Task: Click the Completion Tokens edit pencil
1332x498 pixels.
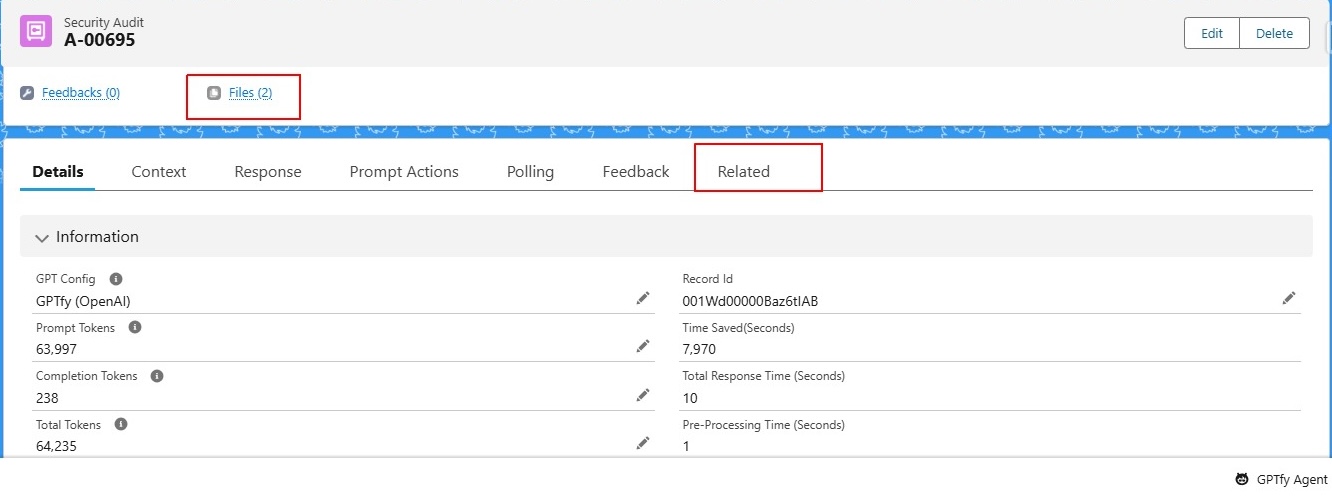Action: click(643, 395)
